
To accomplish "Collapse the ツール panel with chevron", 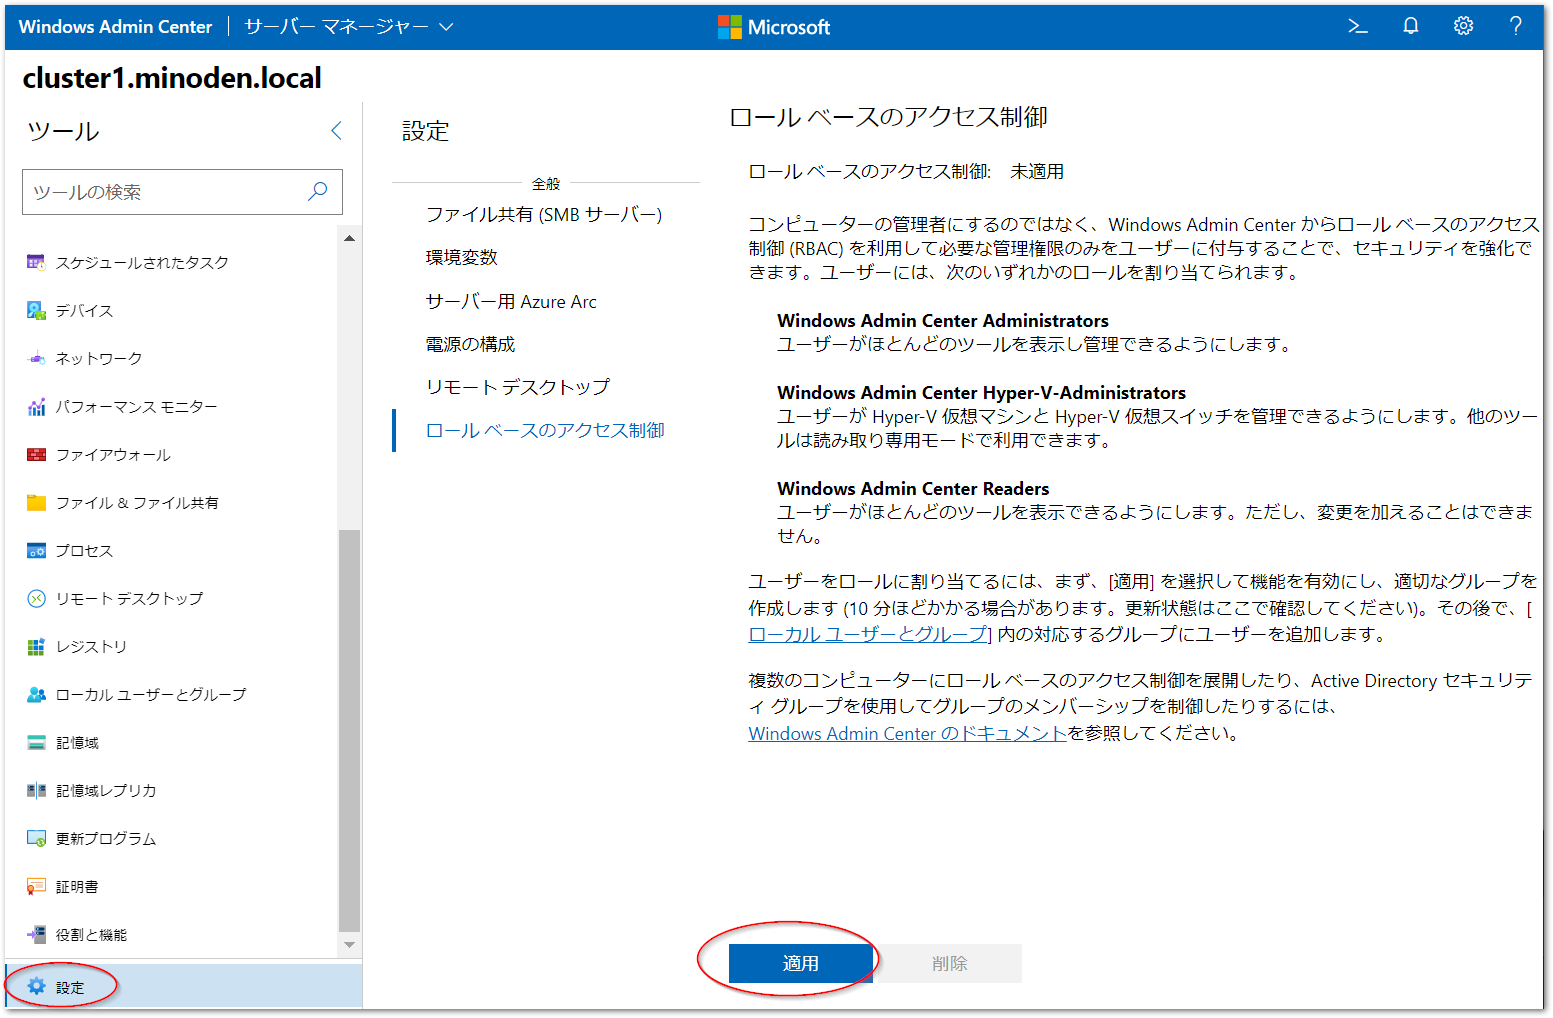I will click(336, 131).
